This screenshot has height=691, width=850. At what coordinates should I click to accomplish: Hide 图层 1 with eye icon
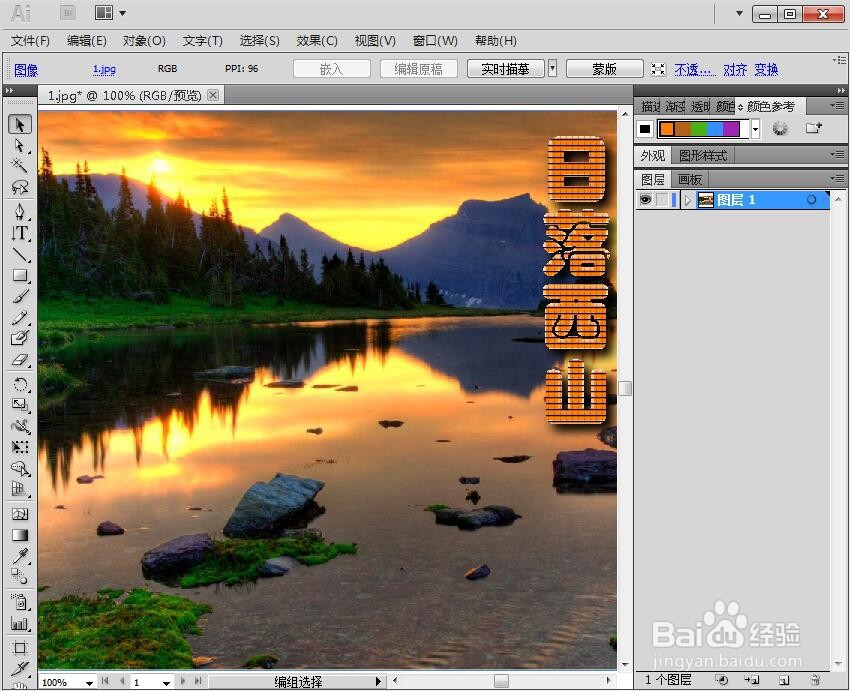(x=645, y=200)
